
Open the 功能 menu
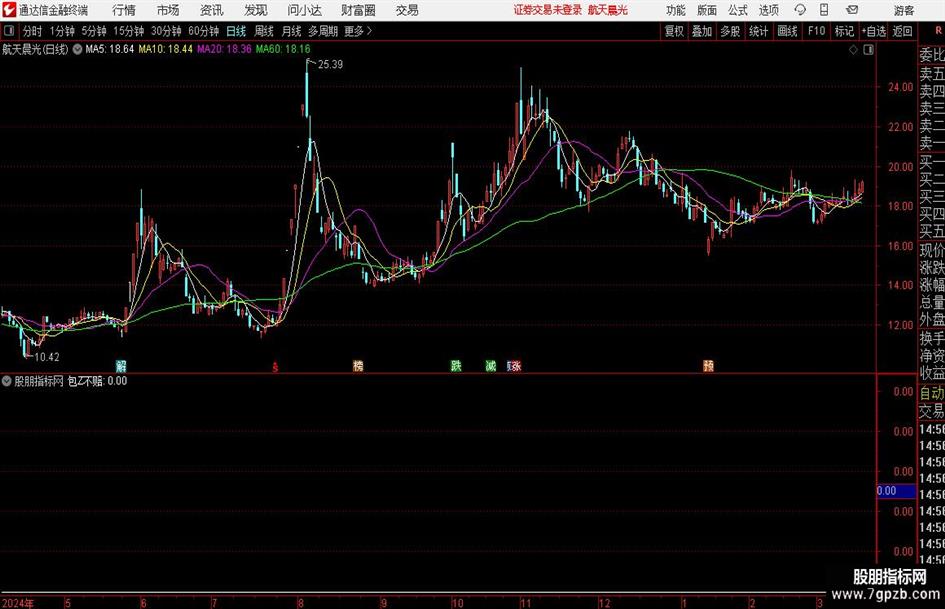[x=676, y=10]
